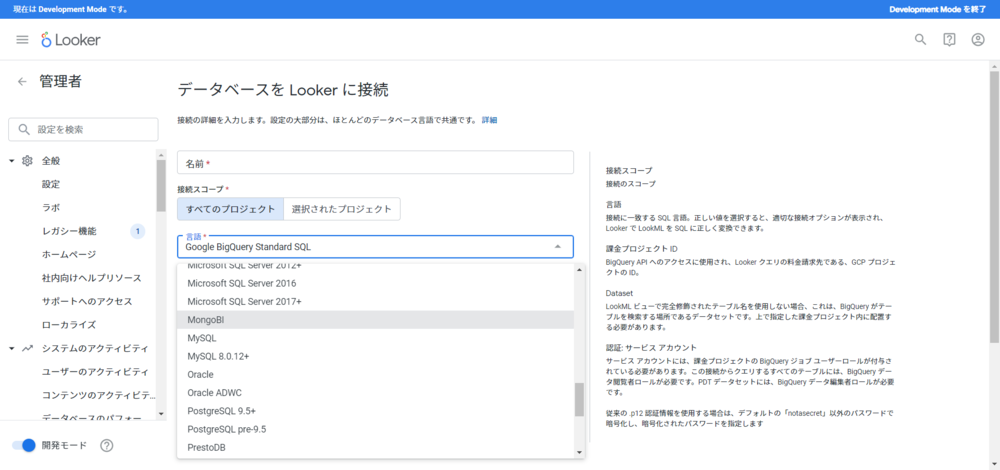
Task: Click the badge 1 on レガシー機能
Action: (138, 231)
